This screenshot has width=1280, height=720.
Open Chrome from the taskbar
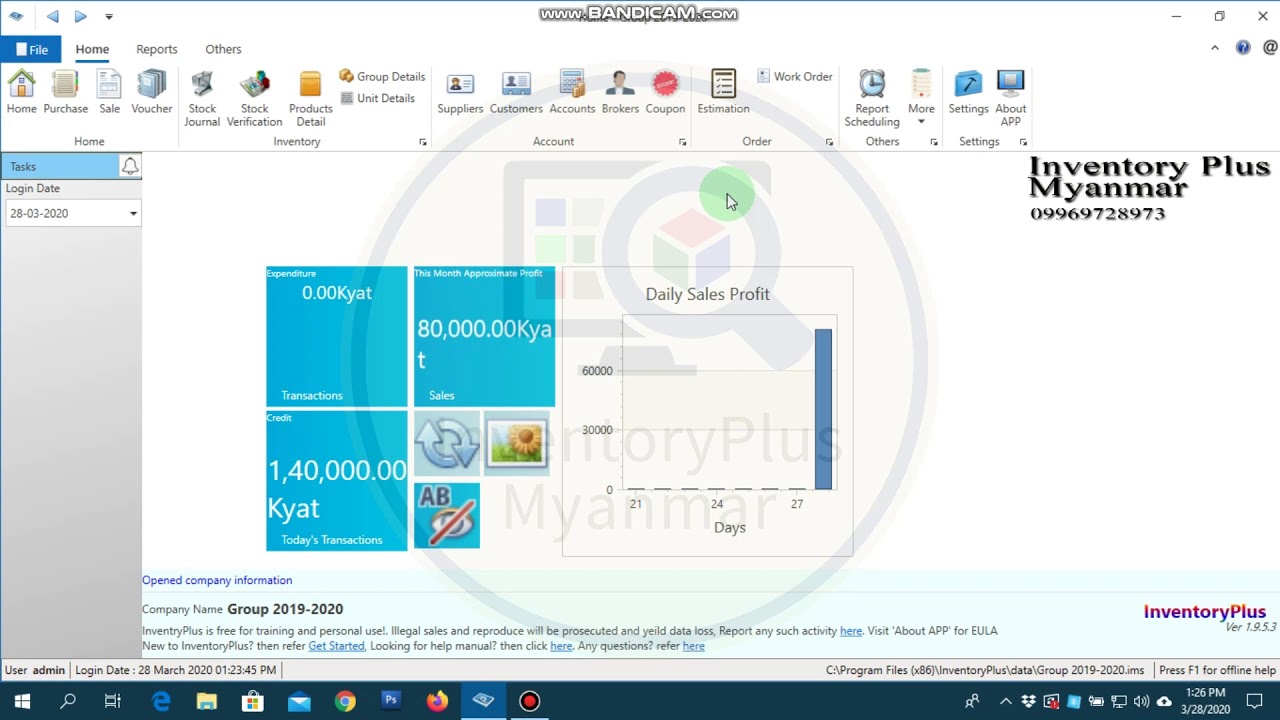click(x=345, y=702)
